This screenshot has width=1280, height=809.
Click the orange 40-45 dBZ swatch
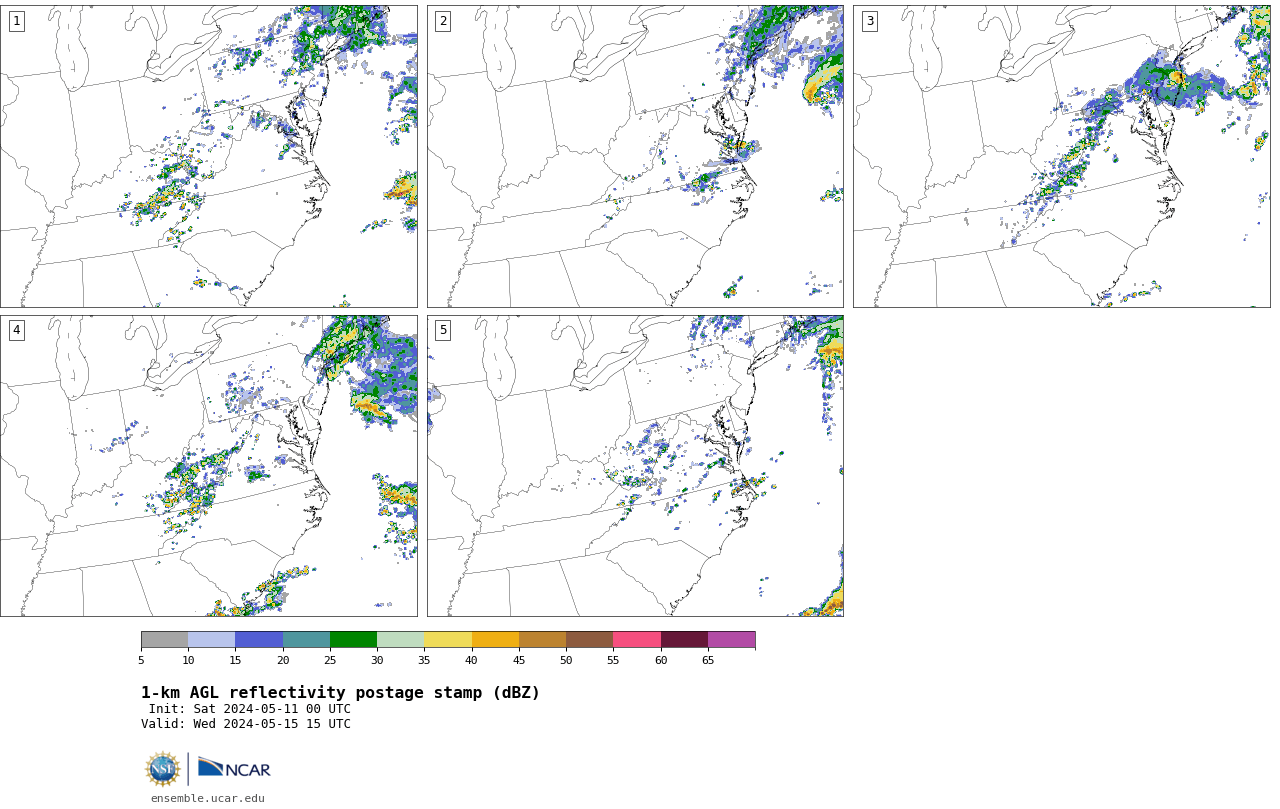point(495,640)
